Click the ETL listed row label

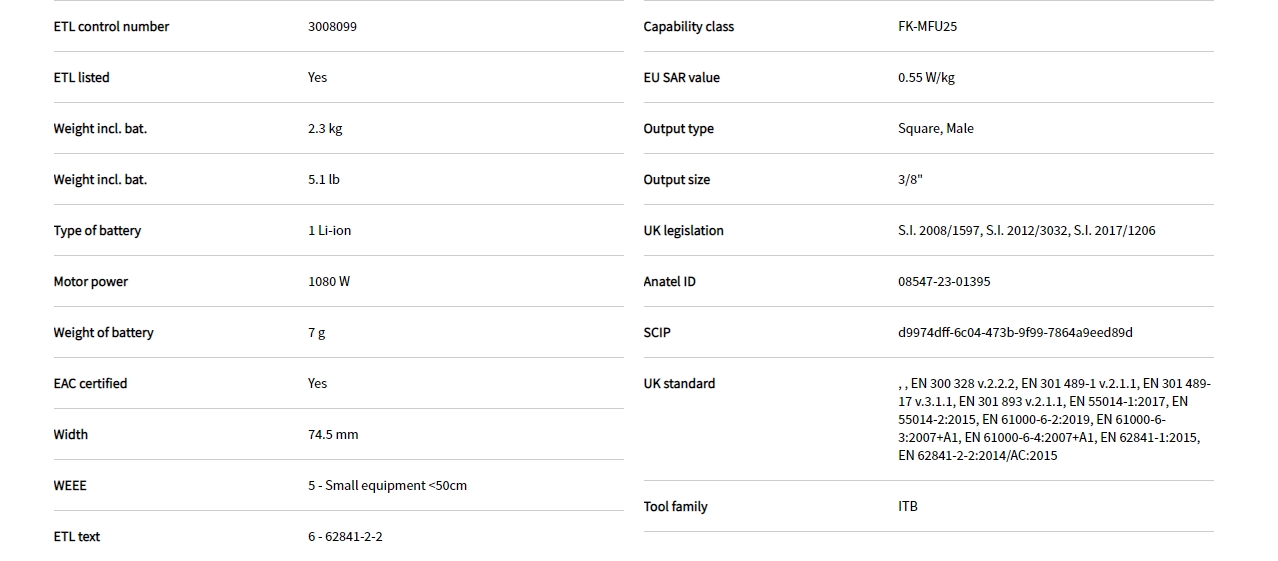point(81,78)
